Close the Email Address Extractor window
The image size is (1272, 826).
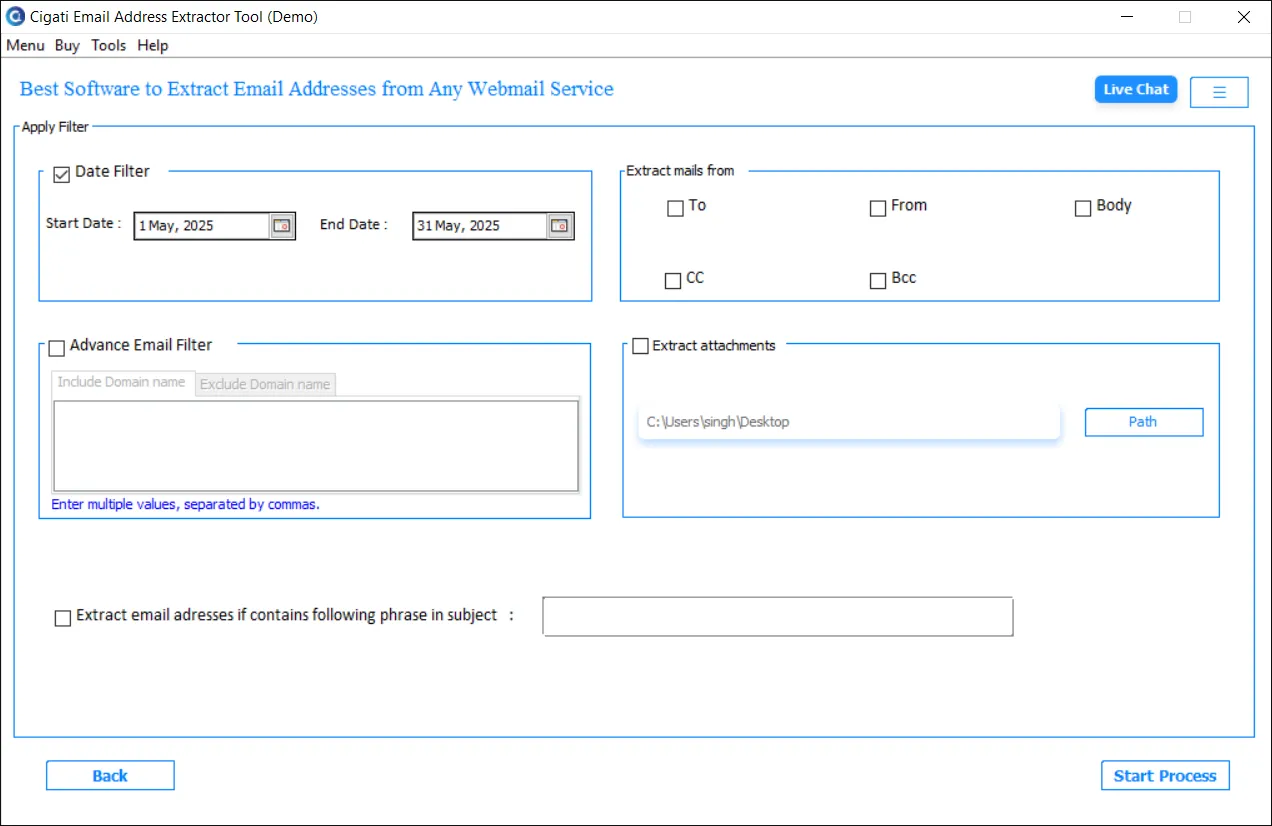click(1243, 17)
